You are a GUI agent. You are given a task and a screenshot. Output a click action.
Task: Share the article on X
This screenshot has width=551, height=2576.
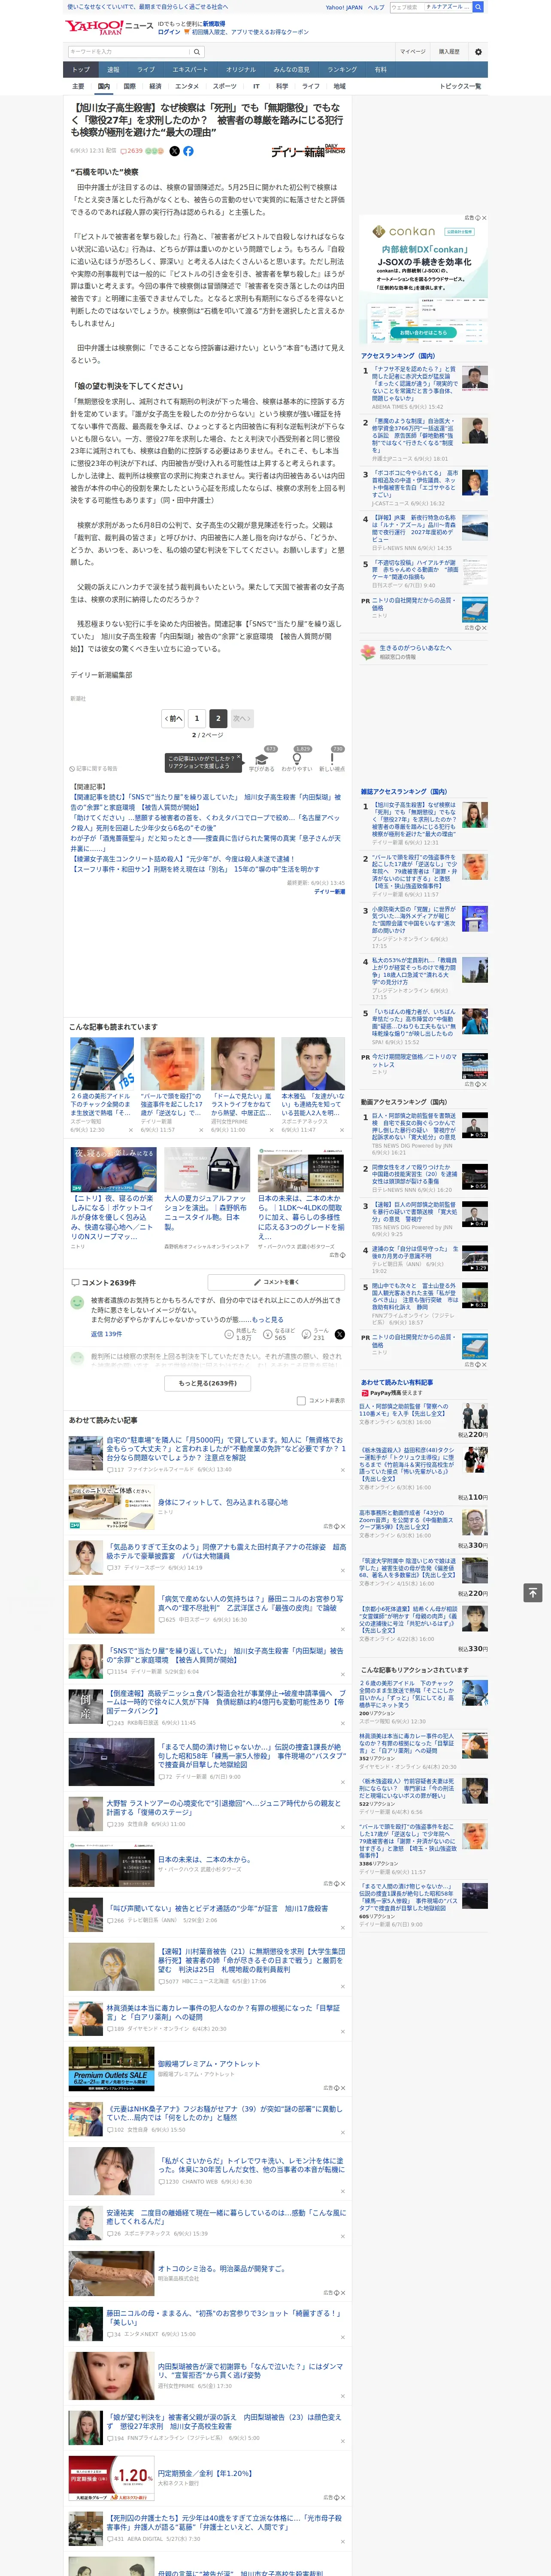(x=174, y=151)
